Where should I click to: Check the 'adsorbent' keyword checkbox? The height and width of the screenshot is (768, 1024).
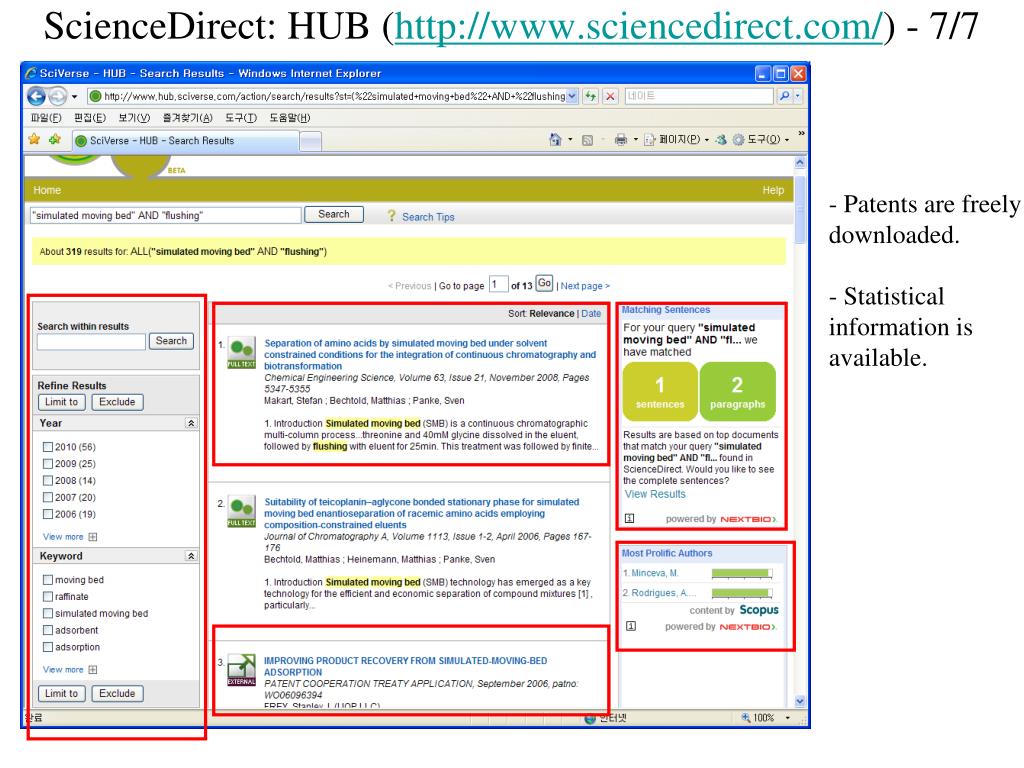tap(48, 630)
